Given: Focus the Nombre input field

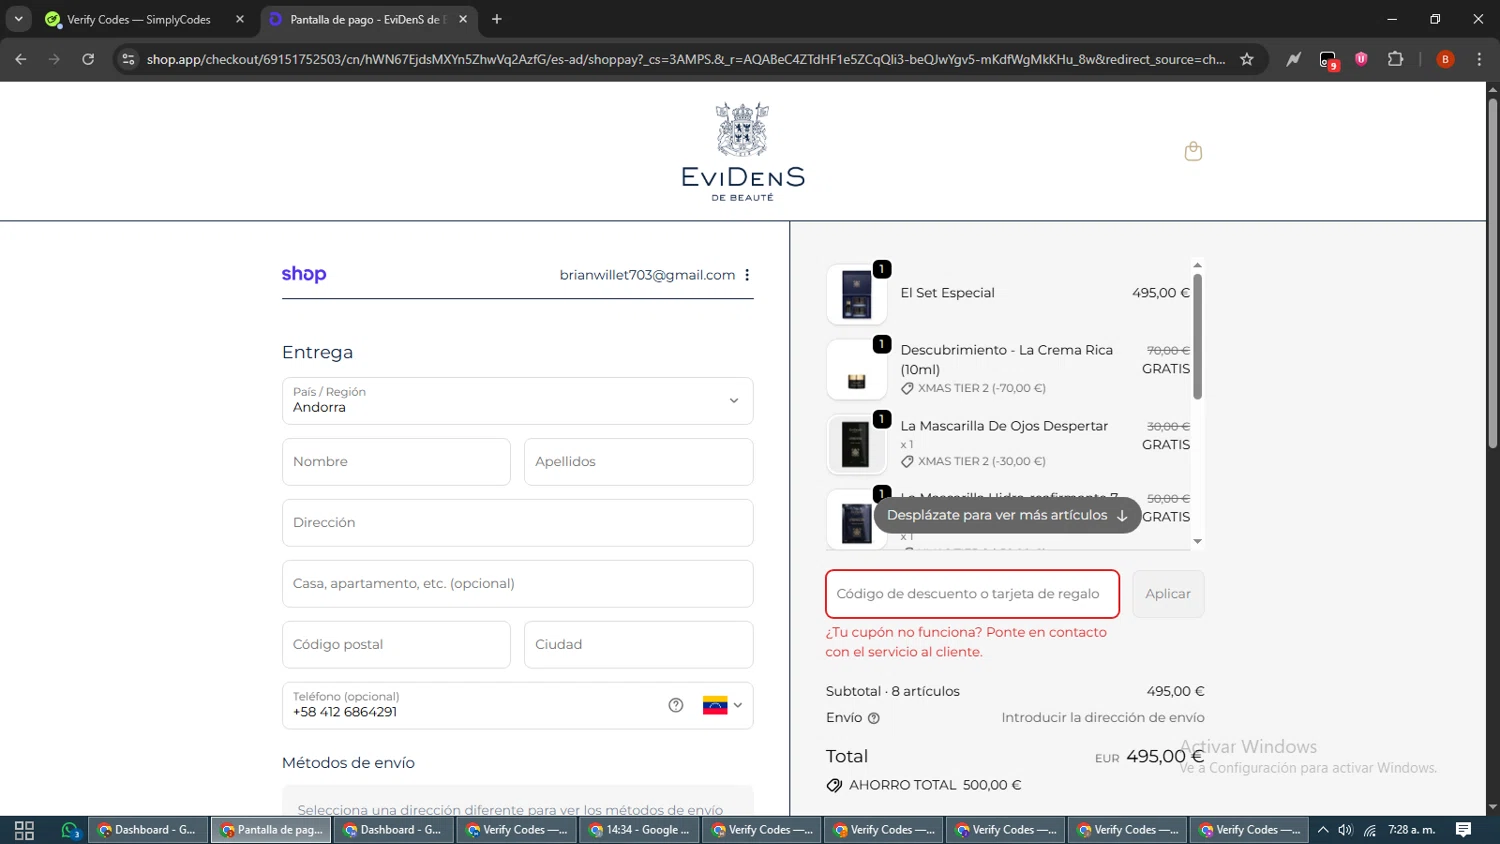Looking at the screenshot, I should [x=396, y=462].
